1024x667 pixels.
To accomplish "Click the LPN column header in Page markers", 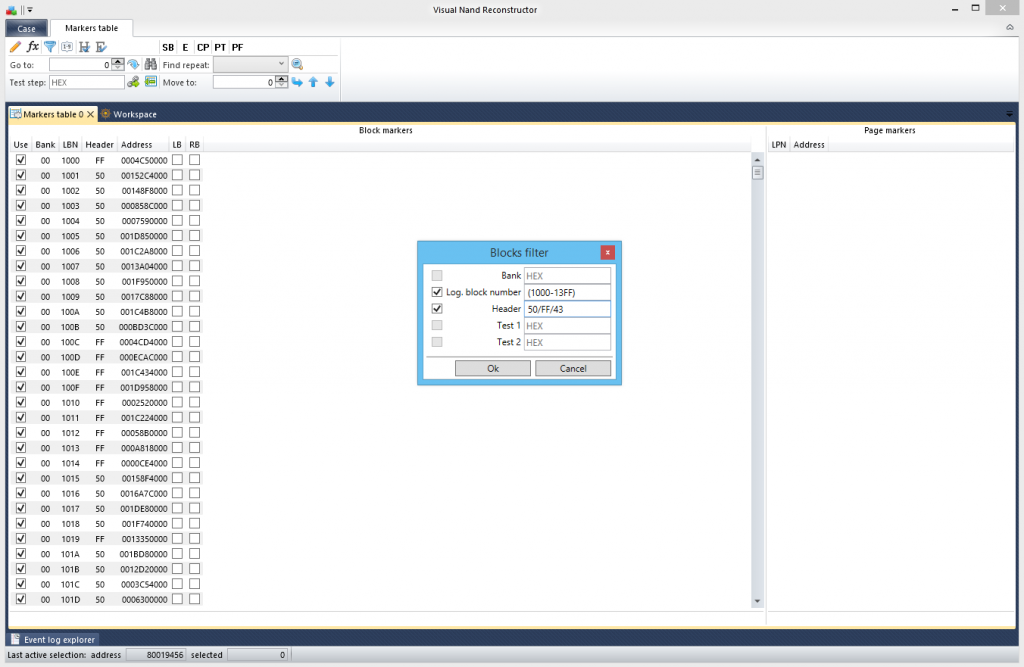I will point(778,145).
